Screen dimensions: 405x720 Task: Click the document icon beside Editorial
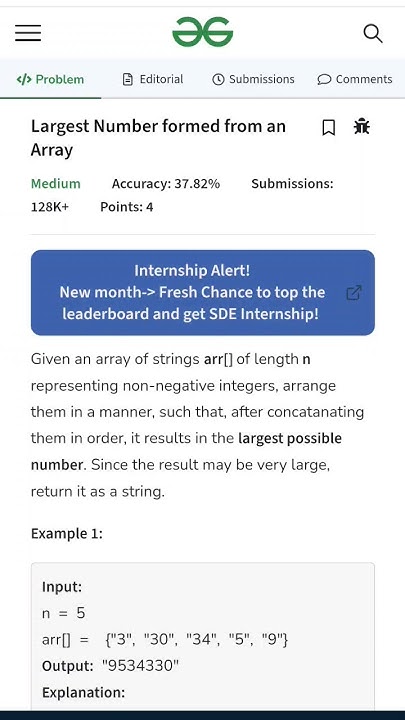pyautogui.click(x=128, y=79)
